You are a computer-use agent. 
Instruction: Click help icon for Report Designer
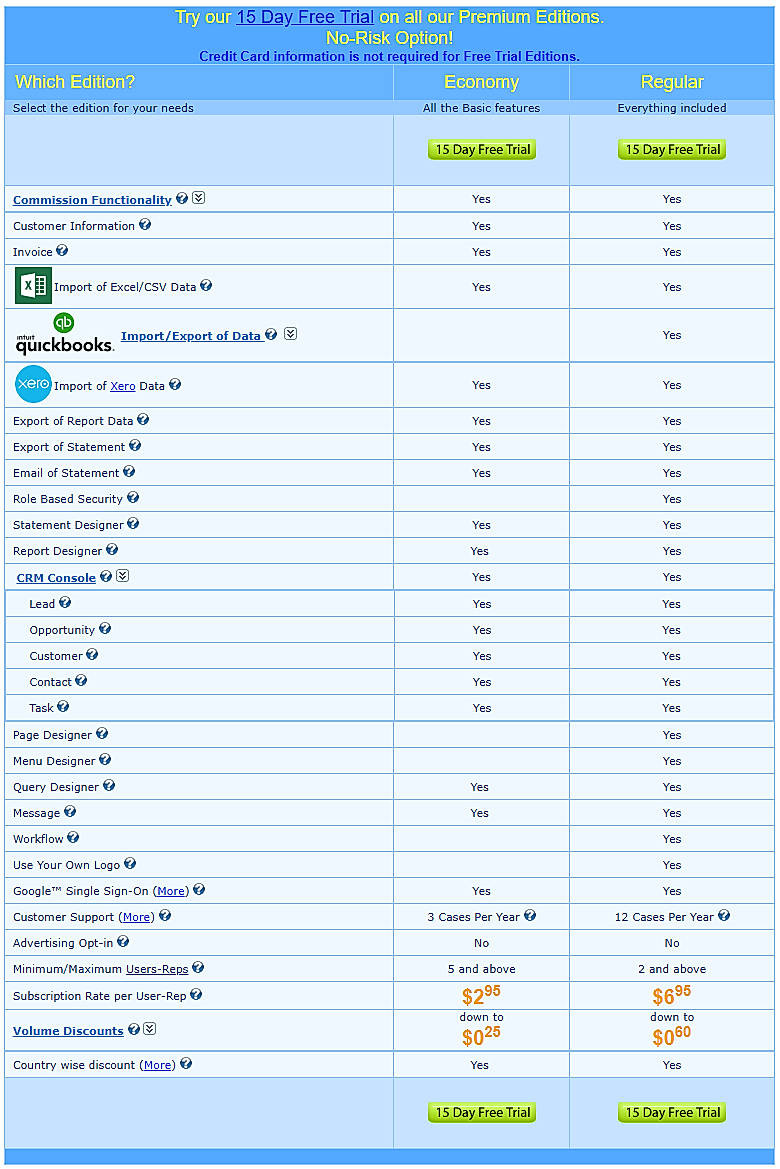(x=111, y=549)
